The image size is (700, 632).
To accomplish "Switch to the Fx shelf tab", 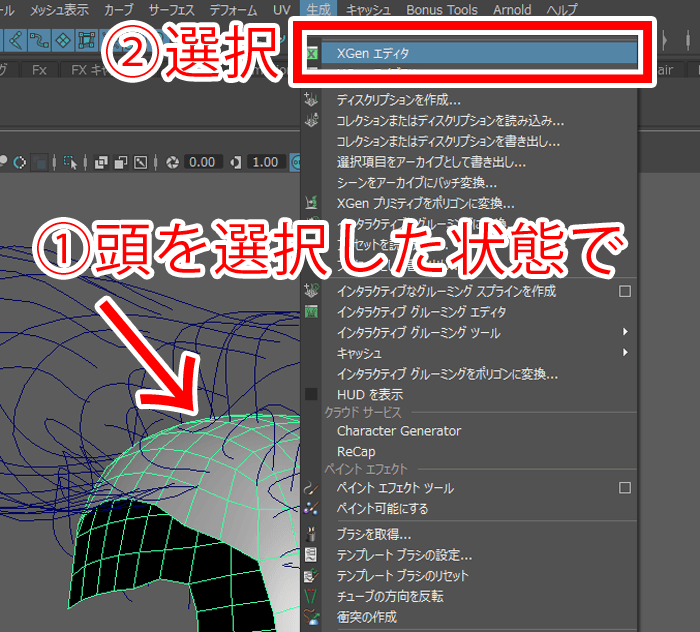I will point(39,70).
